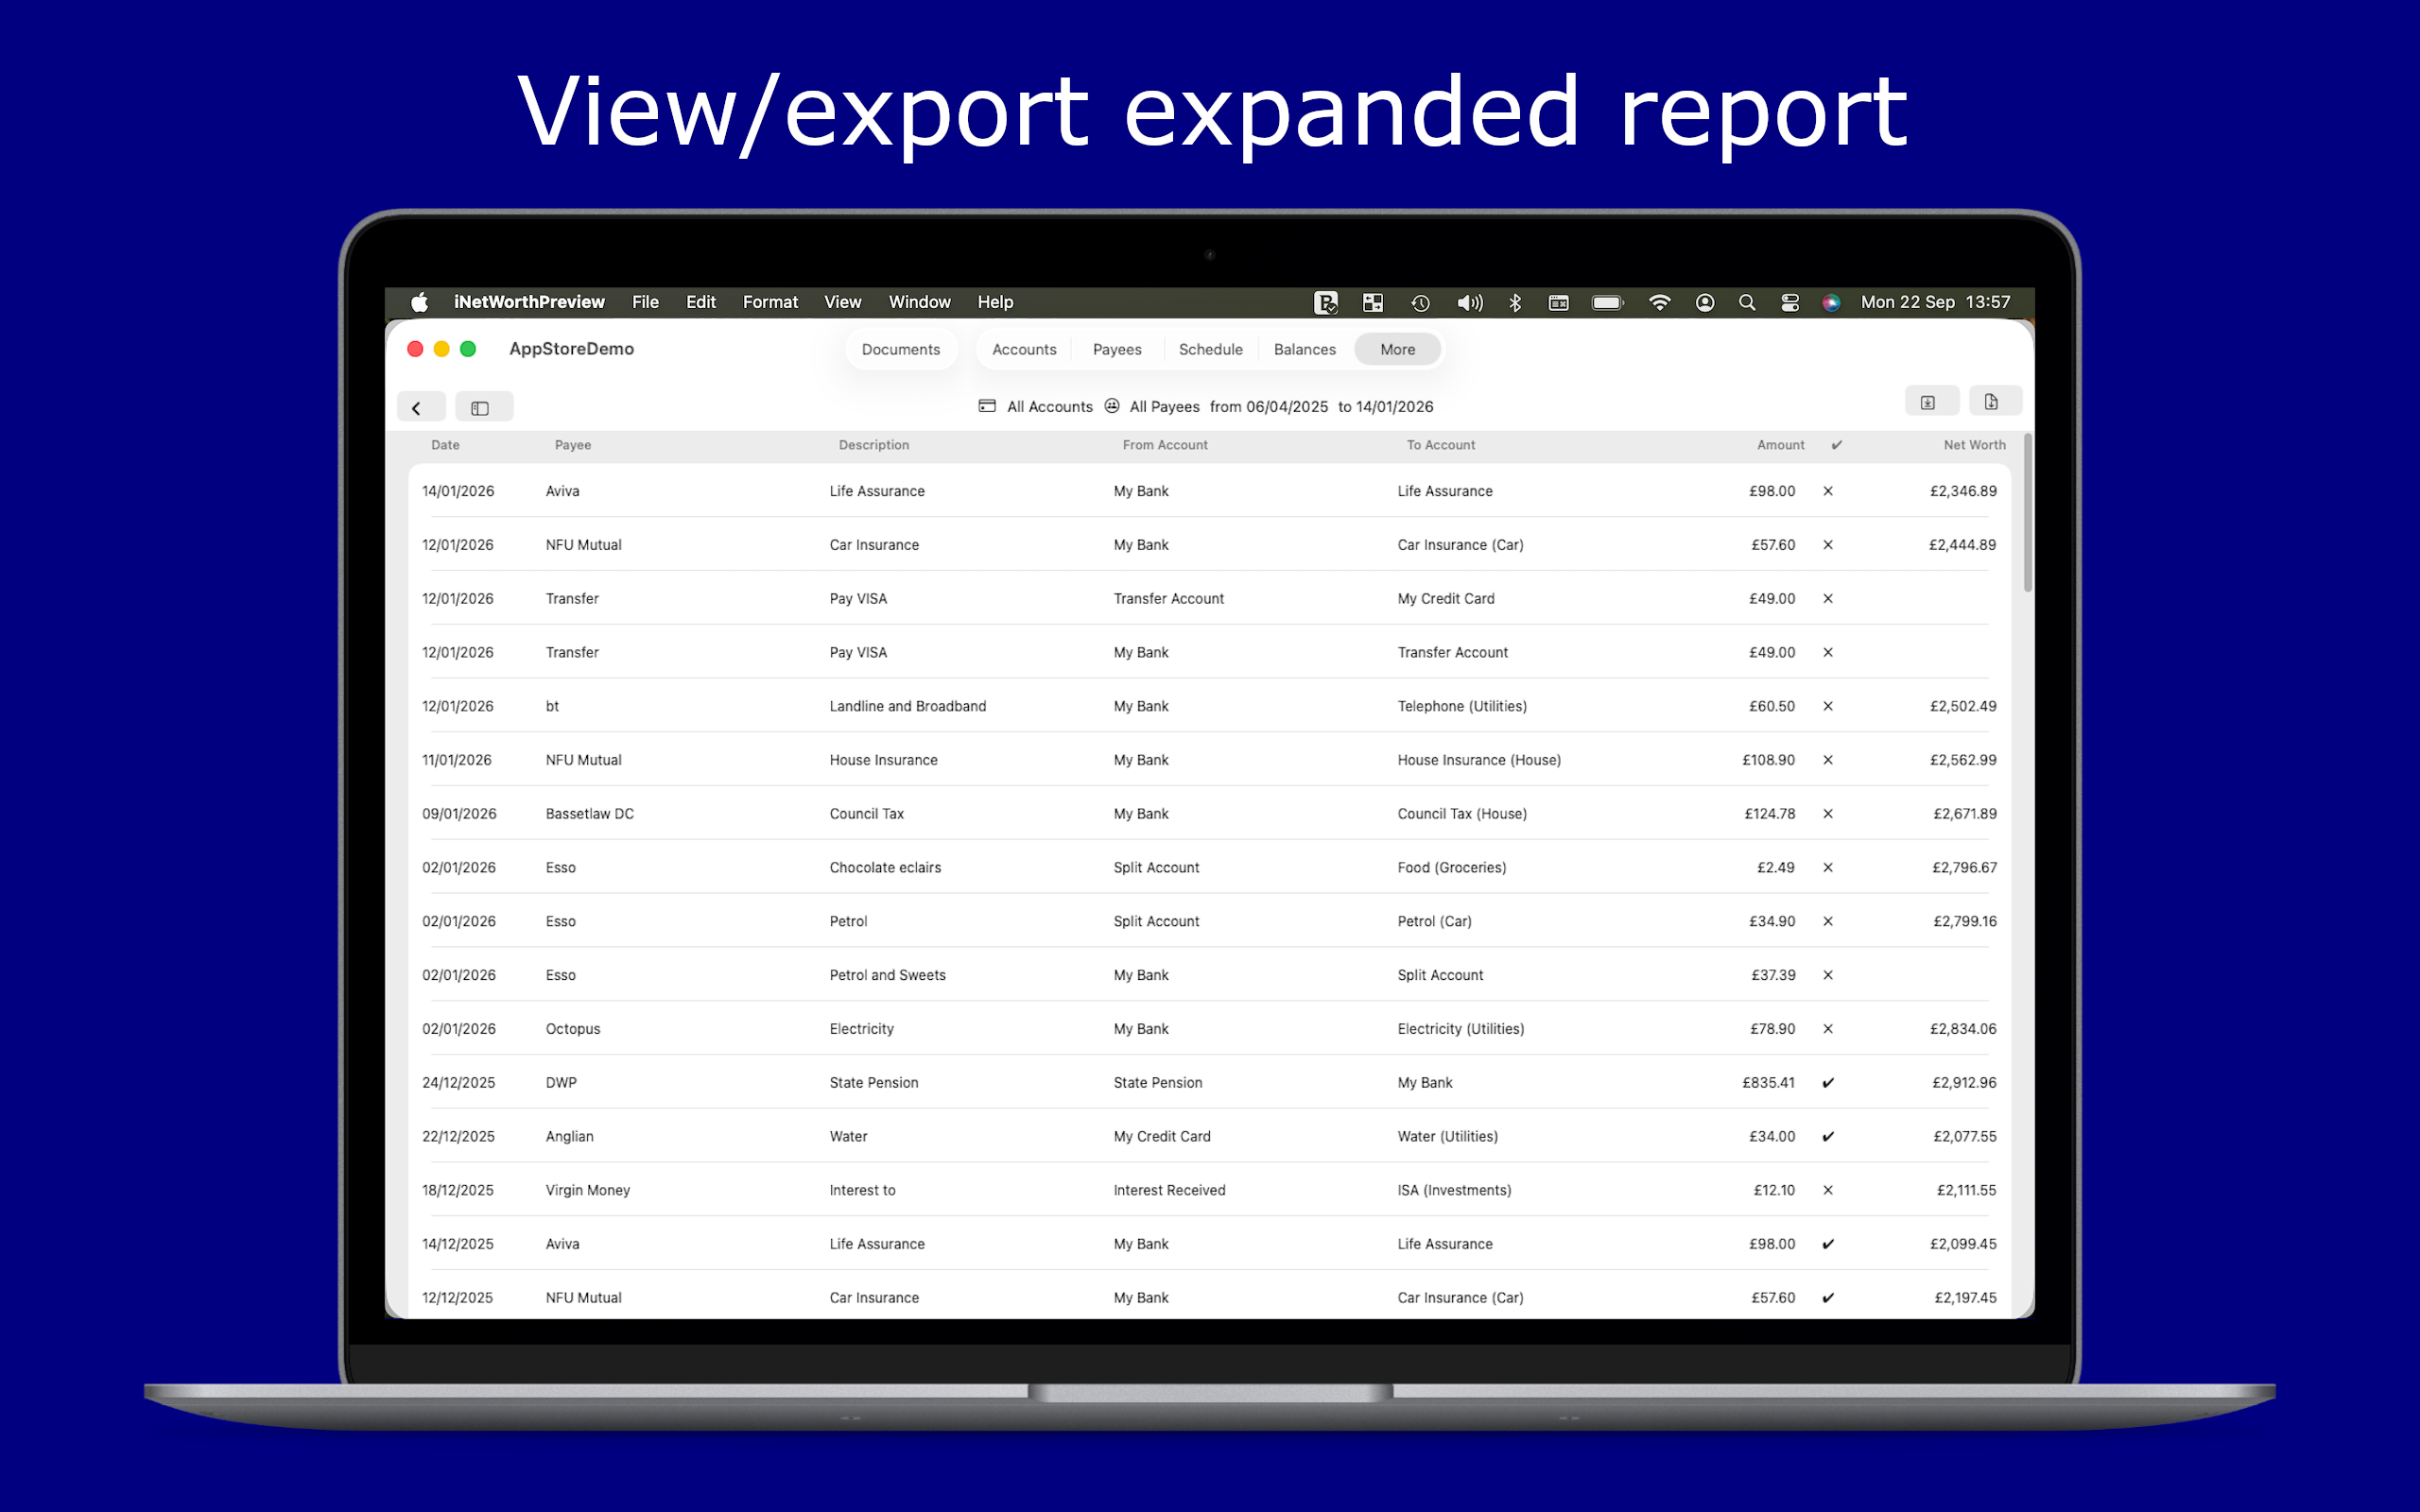
Task: Switch to the Accounts tab
Action: click(x=1024, y=349)
